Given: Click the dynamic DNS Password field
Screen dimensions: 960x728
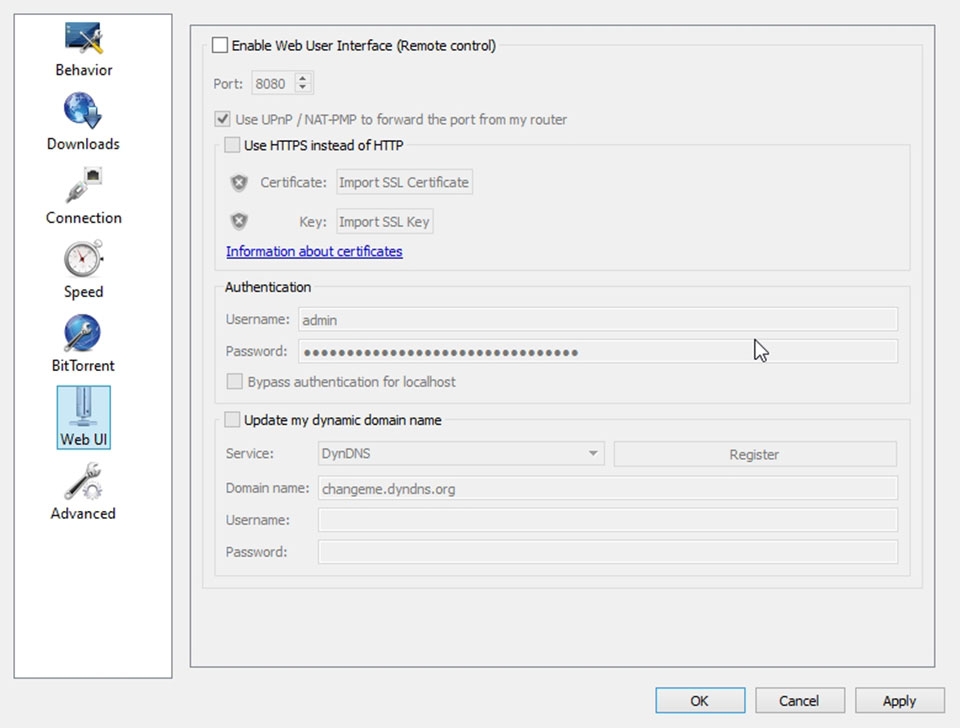Looking at the screenshot, I should pos(608,552).
